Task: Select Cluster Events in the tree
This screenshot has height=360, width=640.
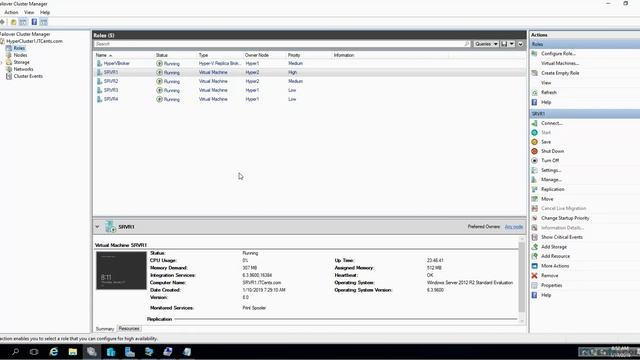Action: 28,76
